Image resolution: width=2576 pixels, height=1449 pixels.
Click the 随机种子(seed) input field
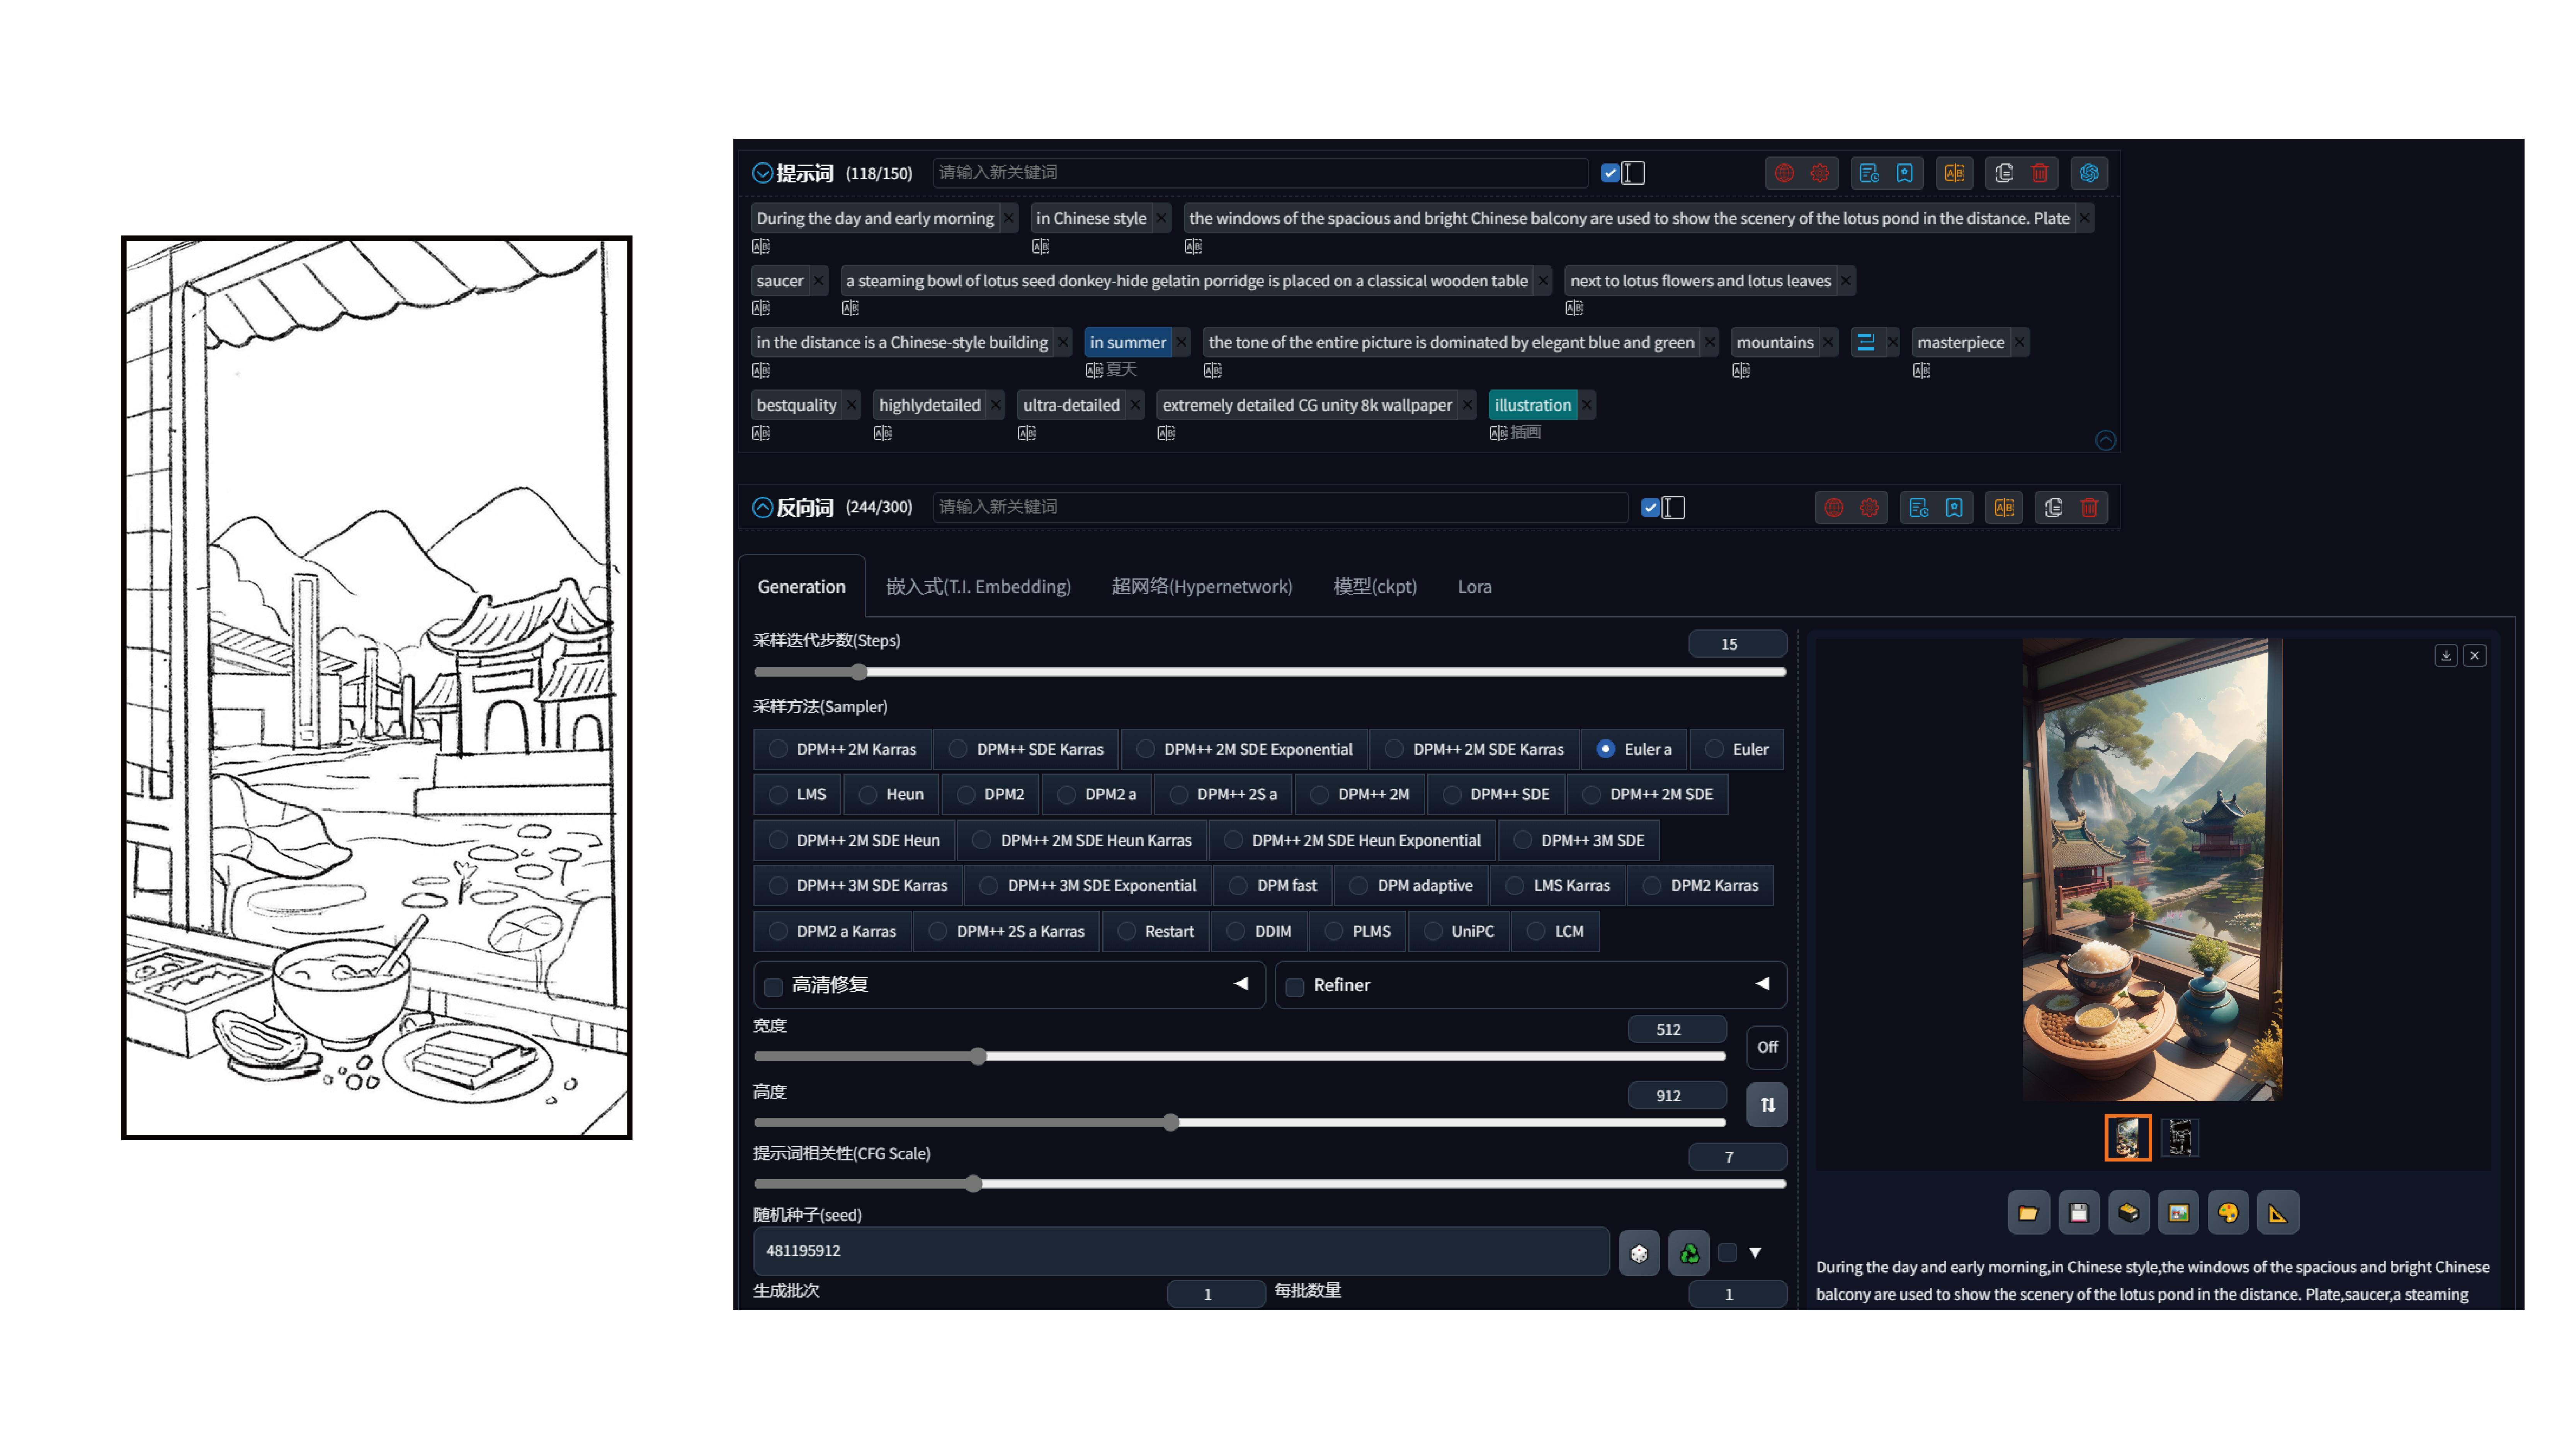1181,1252
